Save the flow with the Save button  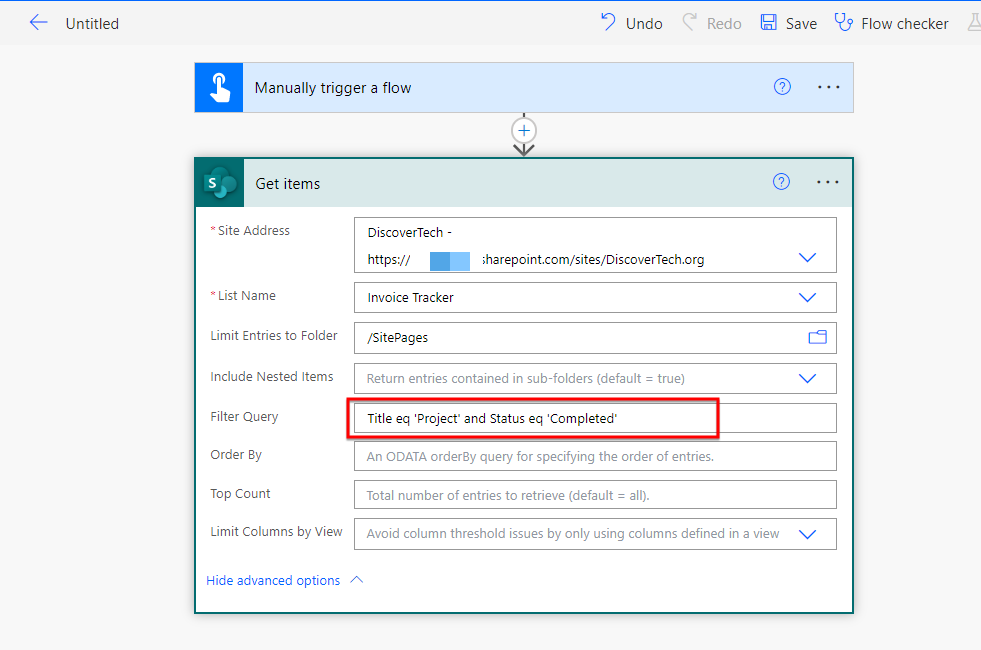tap(788, 23)
